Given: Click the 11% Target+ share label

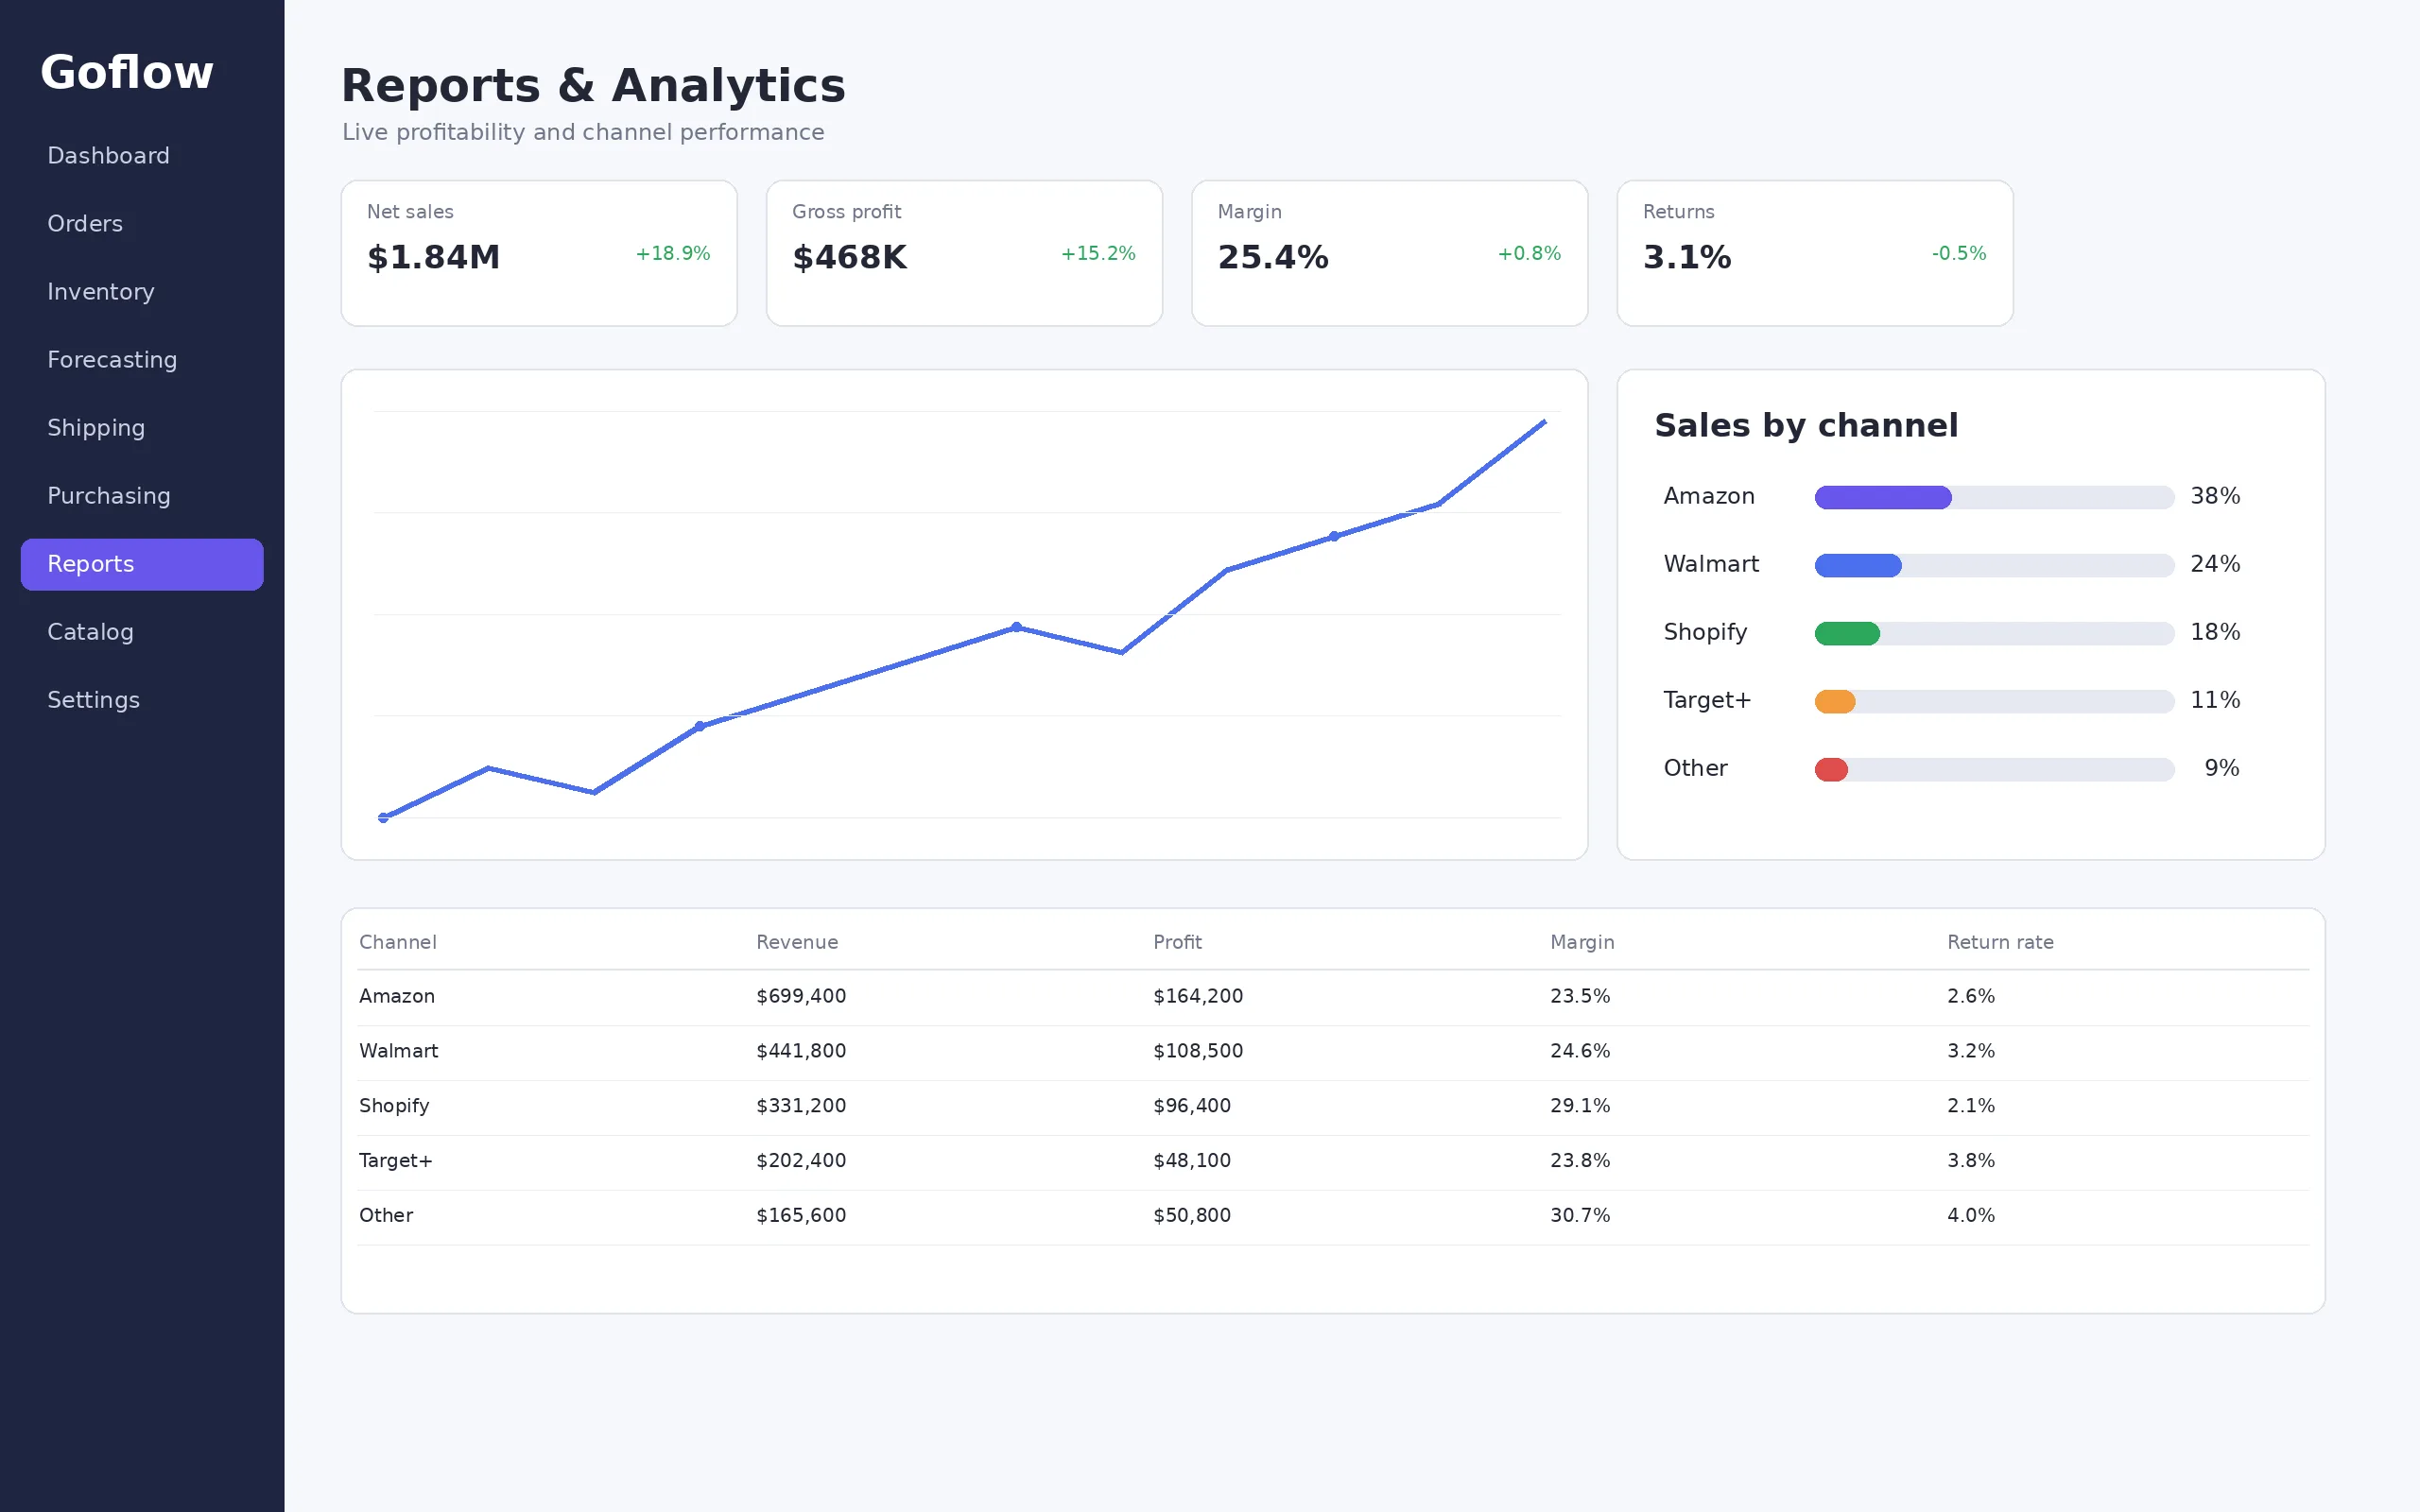Looking at the screenshot, I should [2215, 700].
